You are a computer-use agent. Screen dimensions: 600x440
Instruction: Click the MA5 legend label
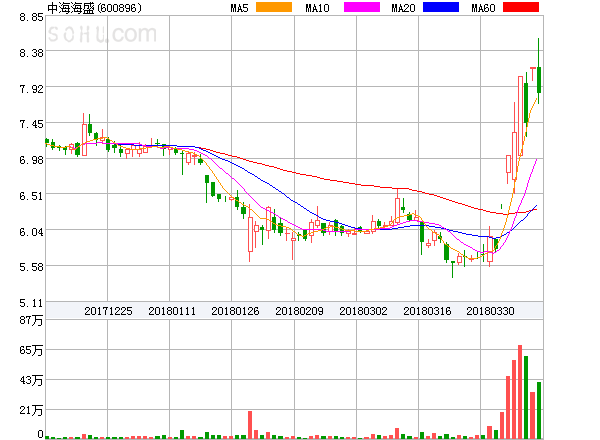coord(239,8)
